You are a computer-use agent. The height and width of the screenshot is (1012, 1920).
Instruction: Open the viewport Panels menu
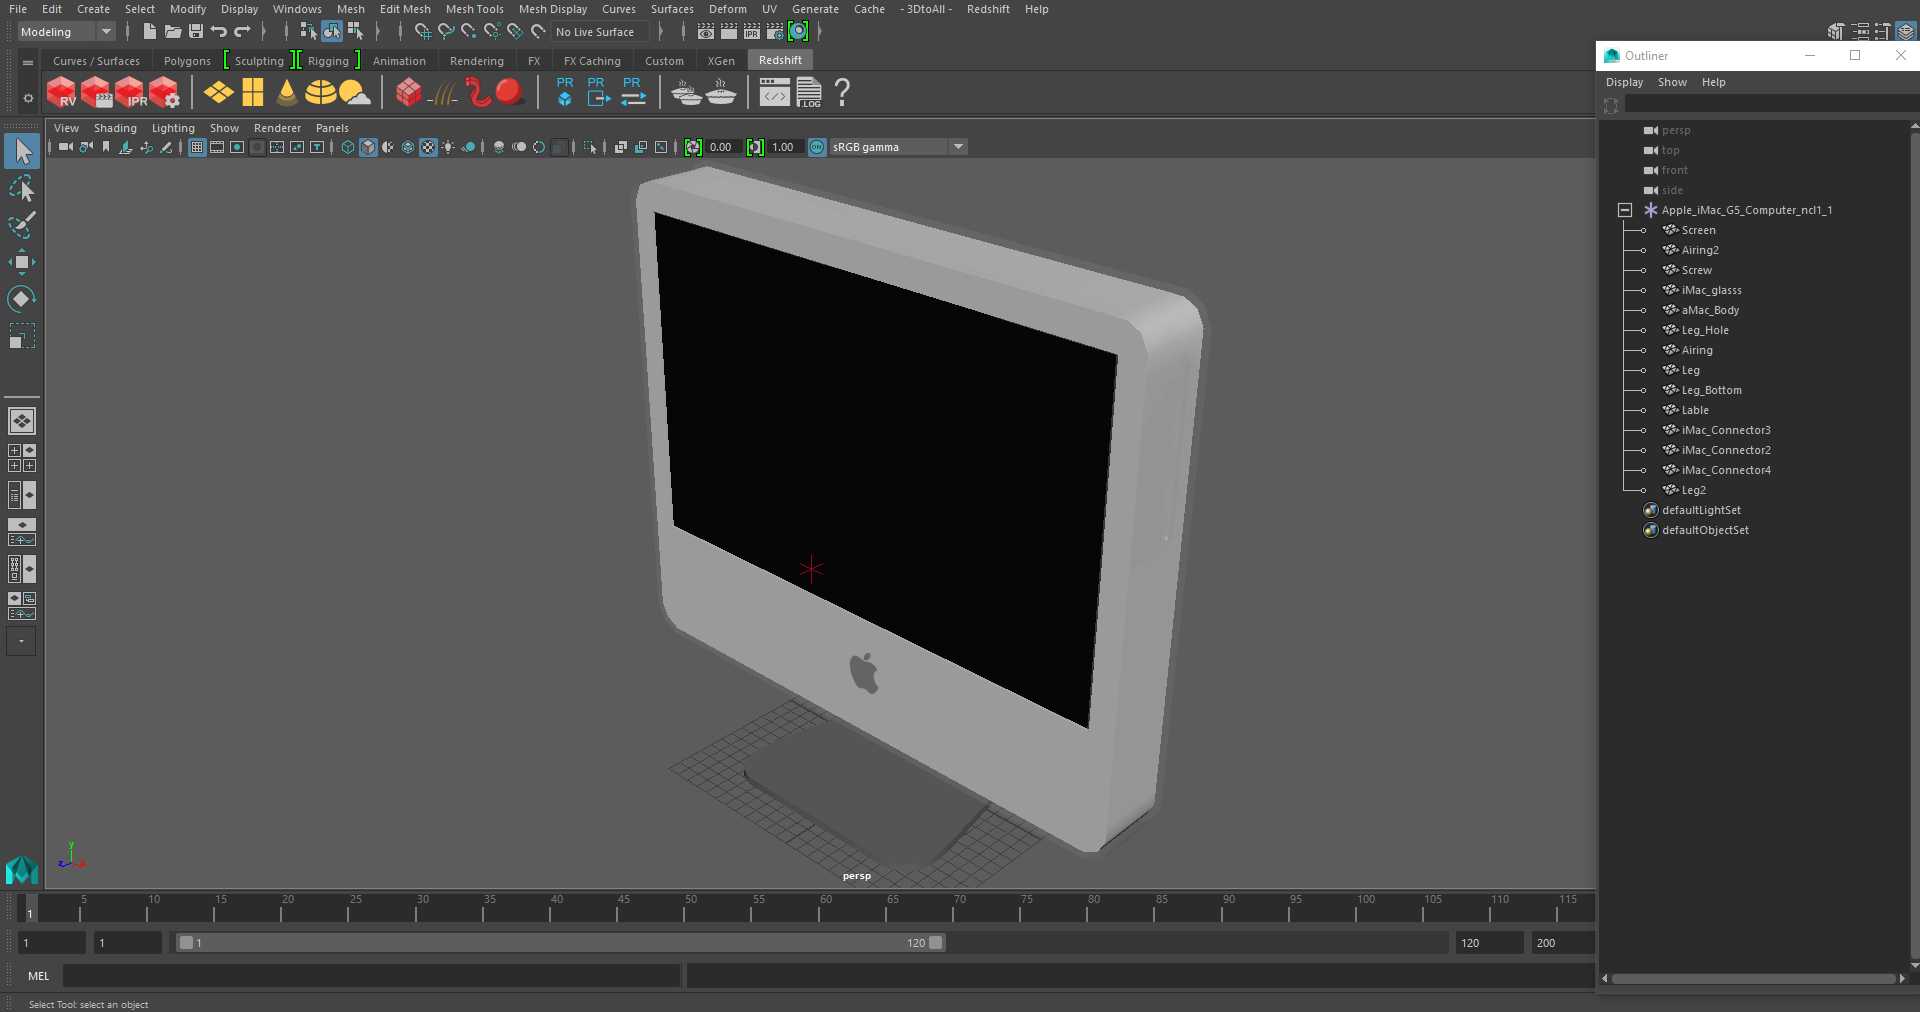coord(332,128)
